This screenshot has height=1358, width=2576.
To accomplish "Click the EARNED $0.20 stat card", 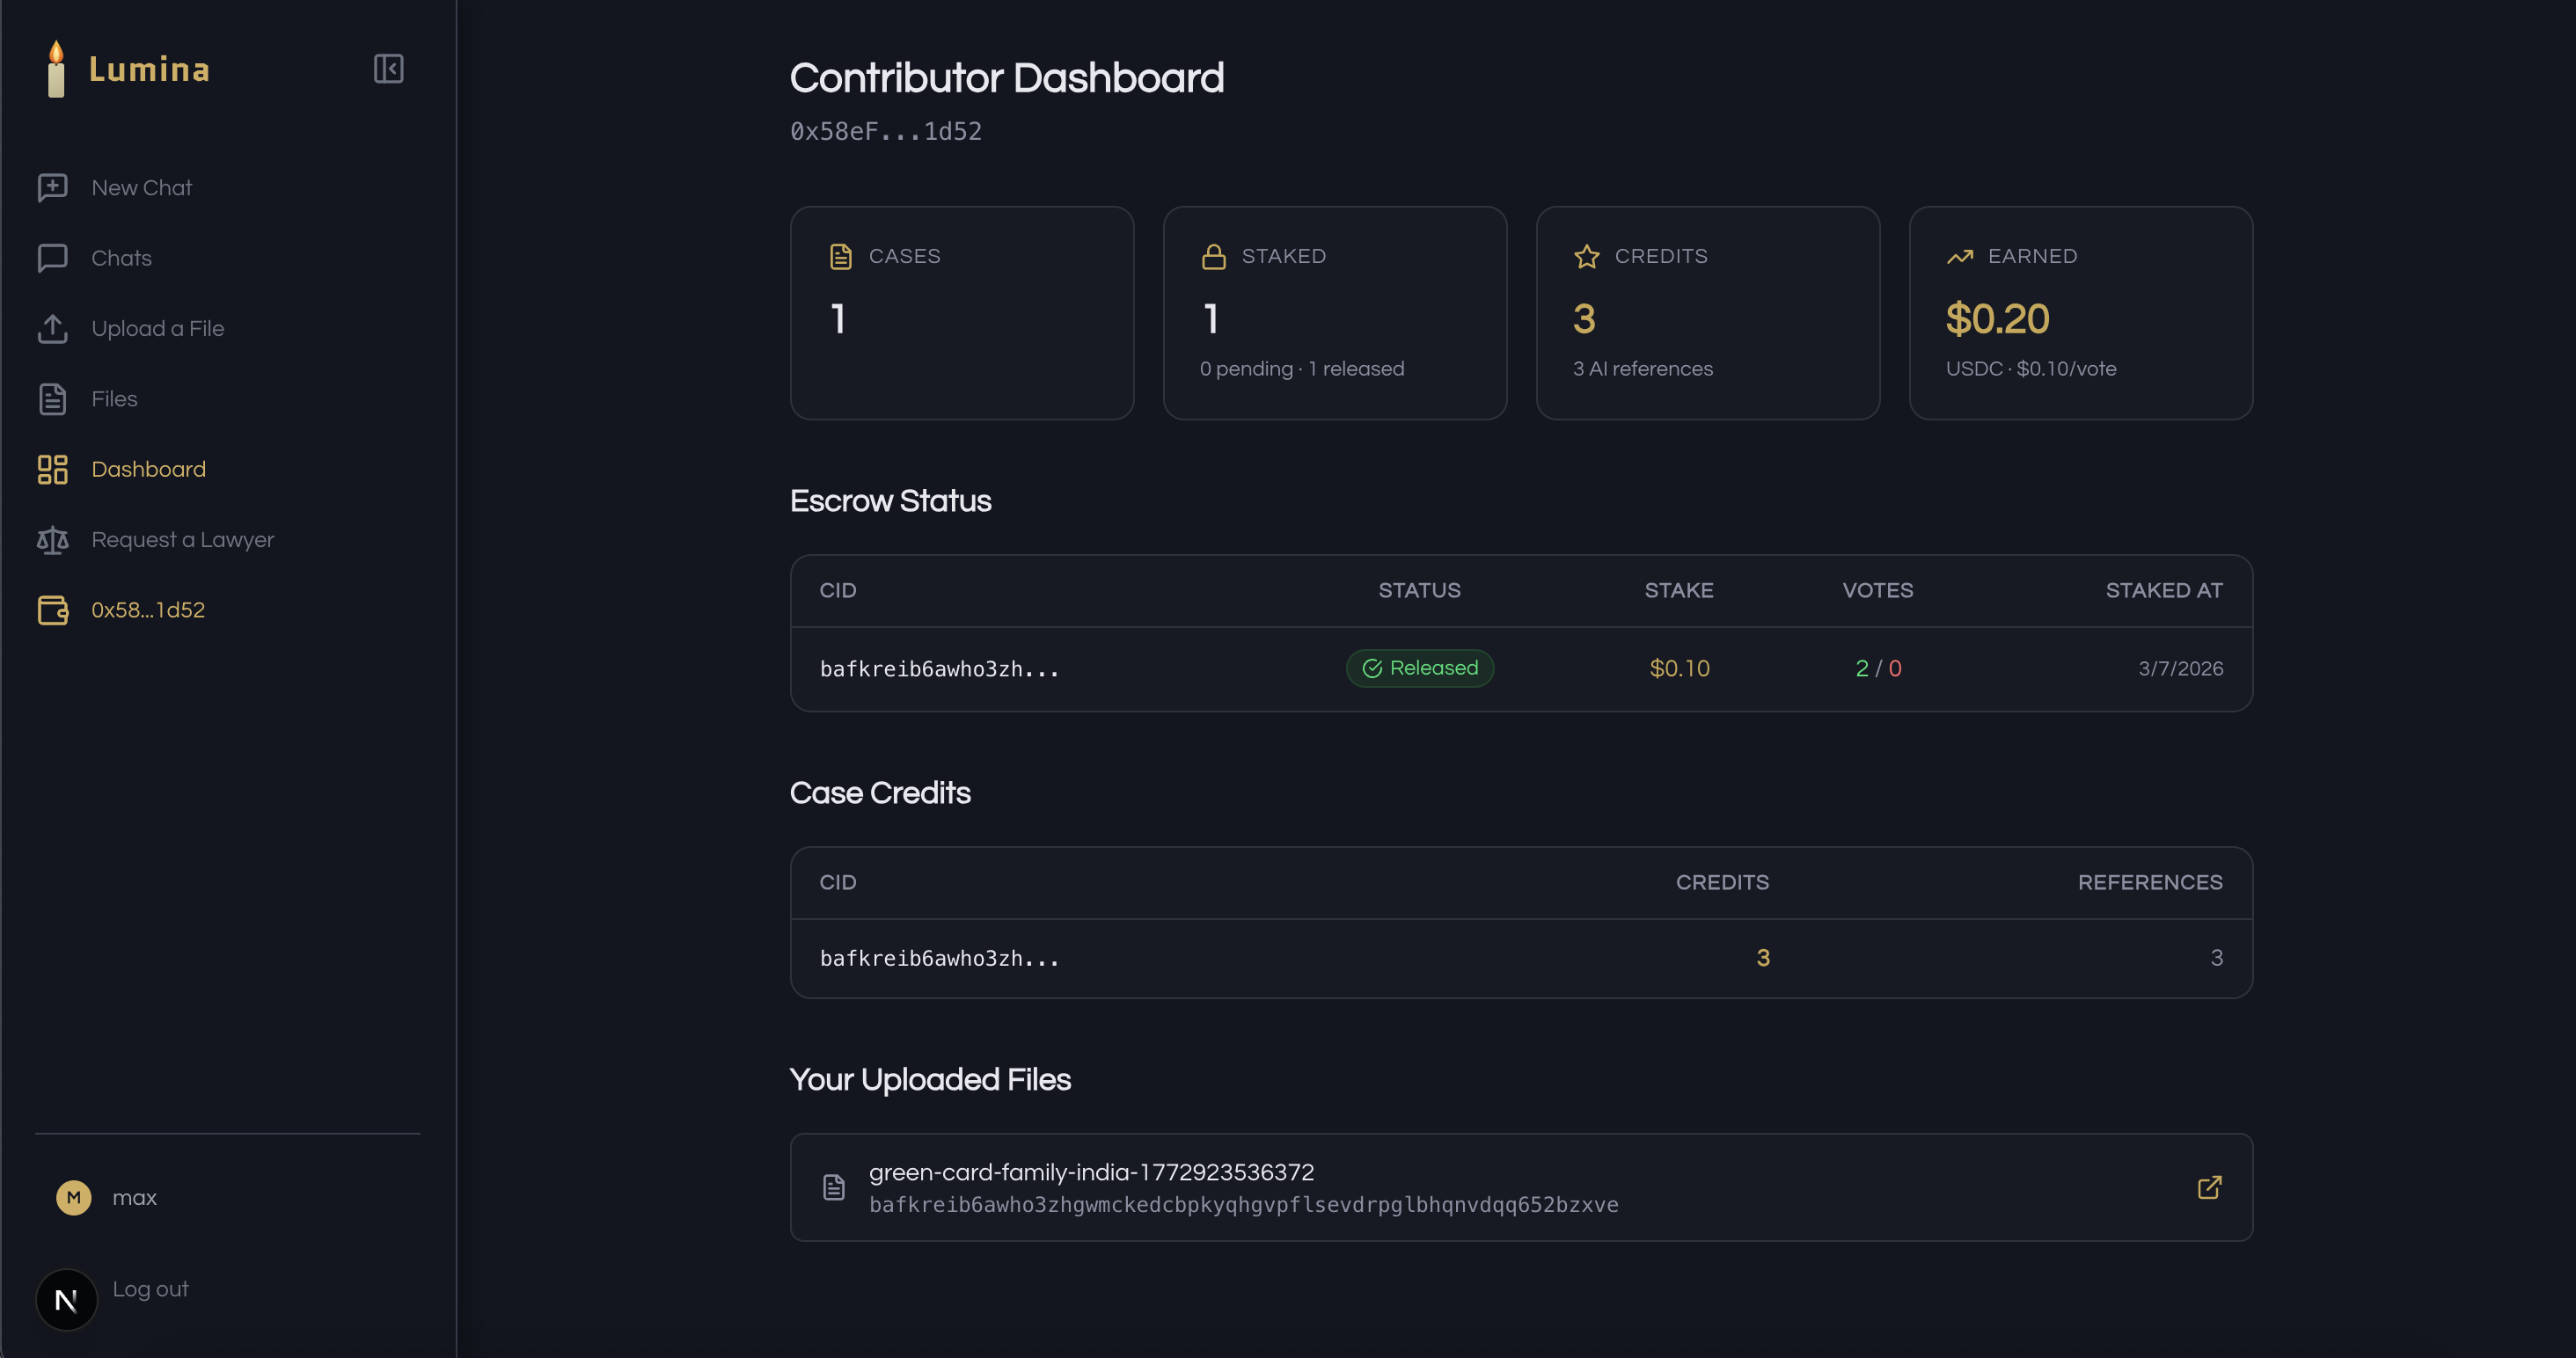I will pyautogui.click(x=2080, y=313).
